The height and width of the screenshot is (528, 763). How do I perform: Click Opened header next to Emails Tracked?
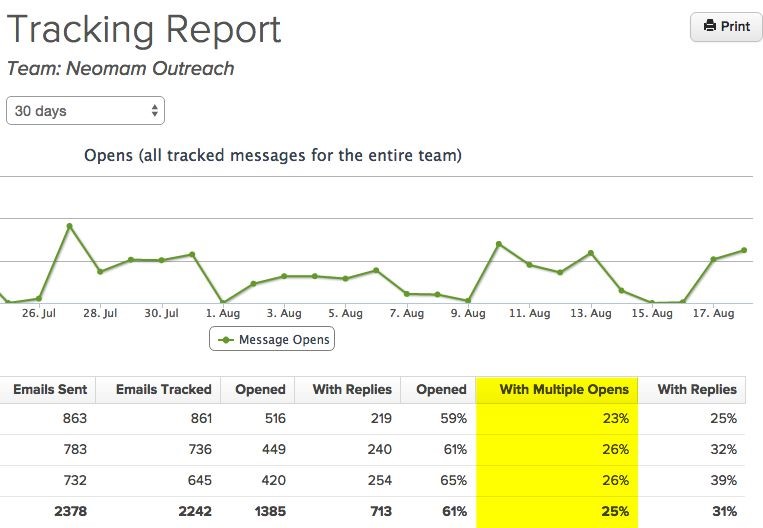tap(260, 389)
